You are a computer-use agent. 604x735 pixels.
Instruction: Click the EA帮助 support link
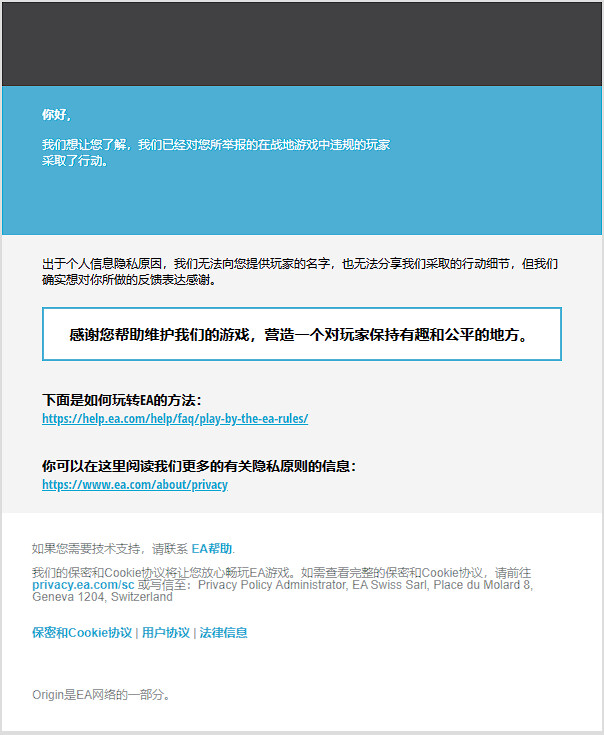tap(212, 548)
